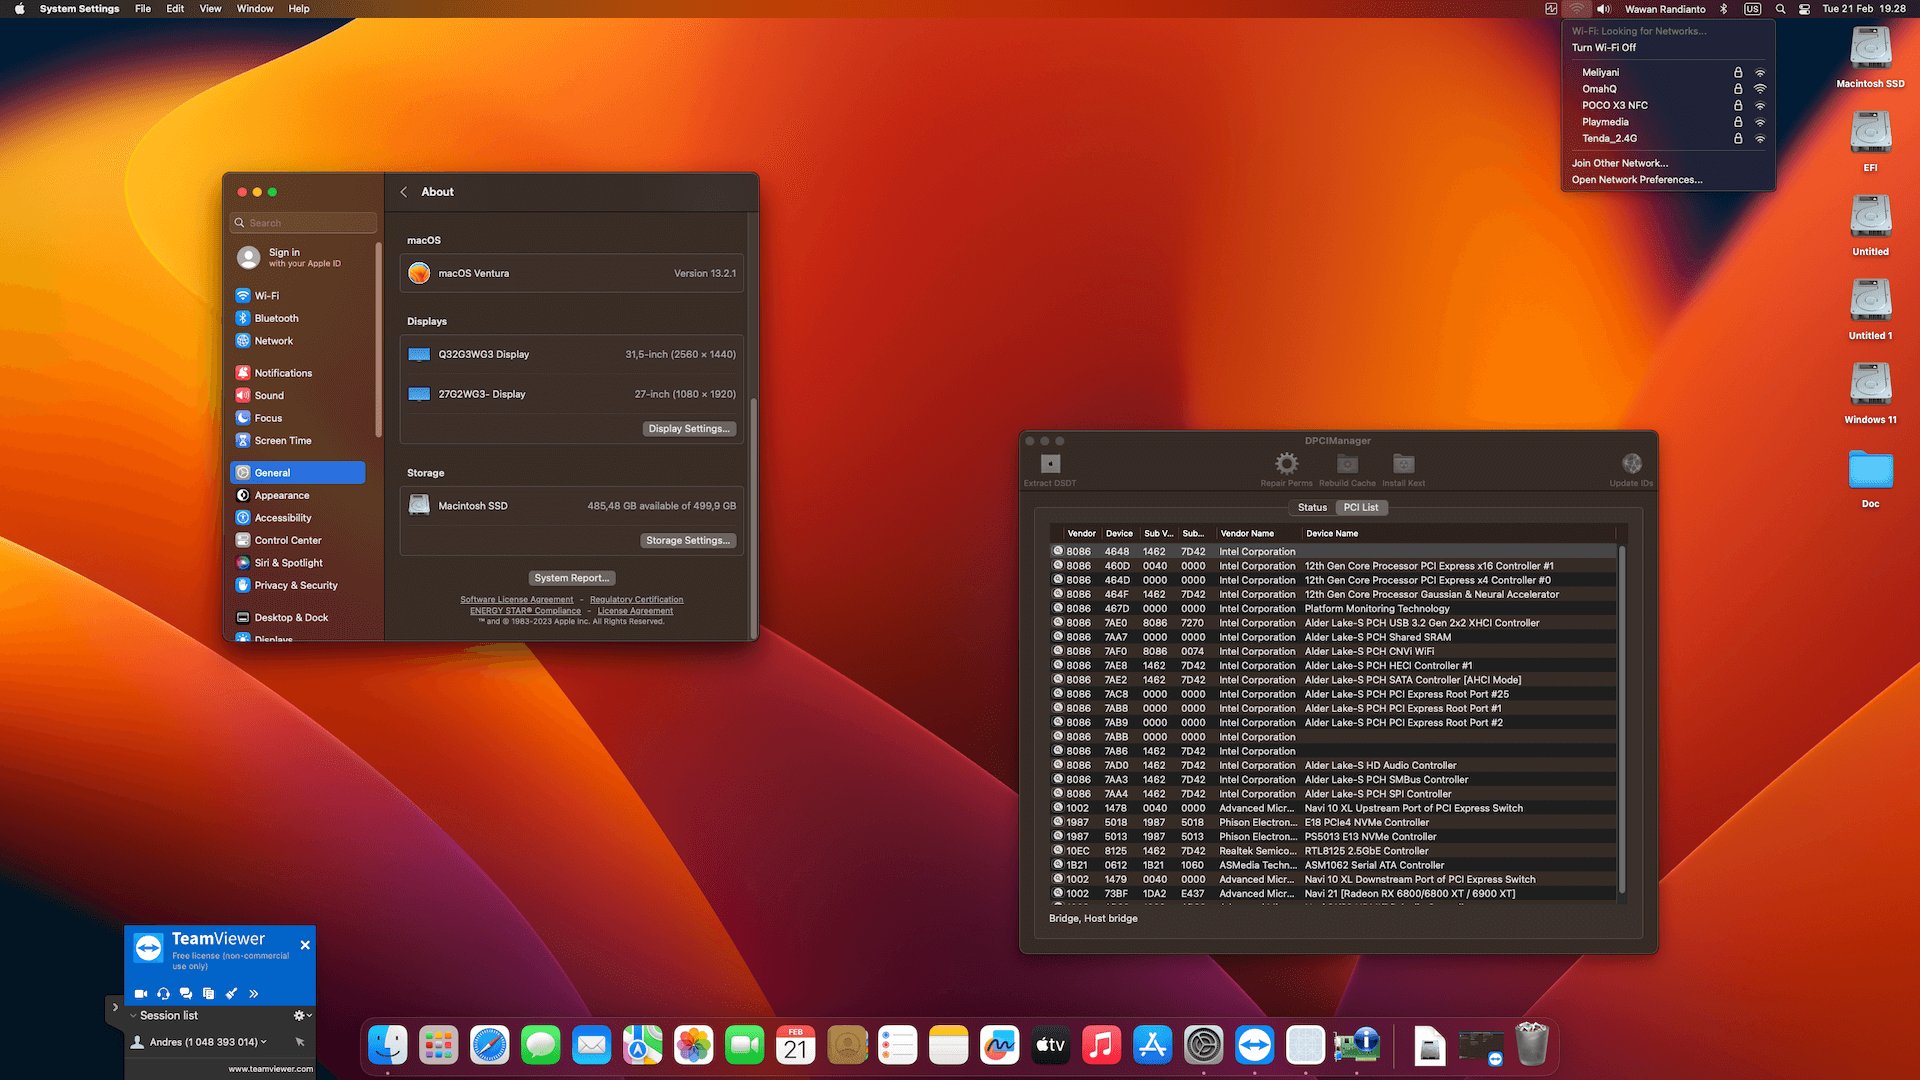Click TeamViewer file transfer icon
Image resolution: width=1920 pixels, height=1080 pixels.
click(208, 993)
